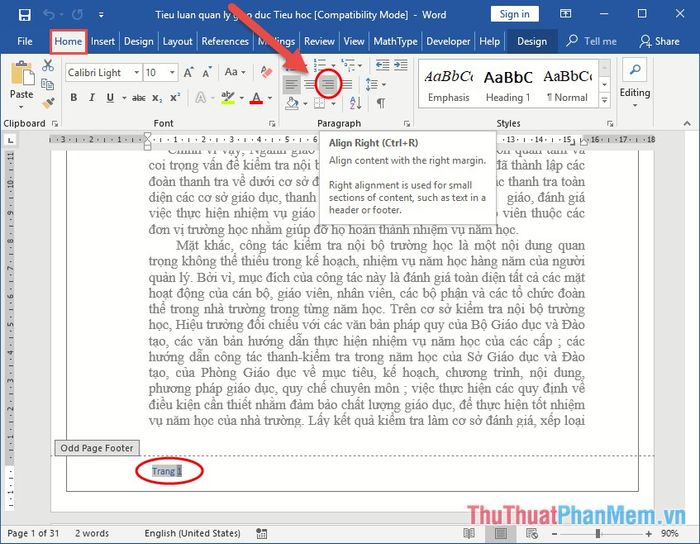Increase the paragraph indent

400,65
